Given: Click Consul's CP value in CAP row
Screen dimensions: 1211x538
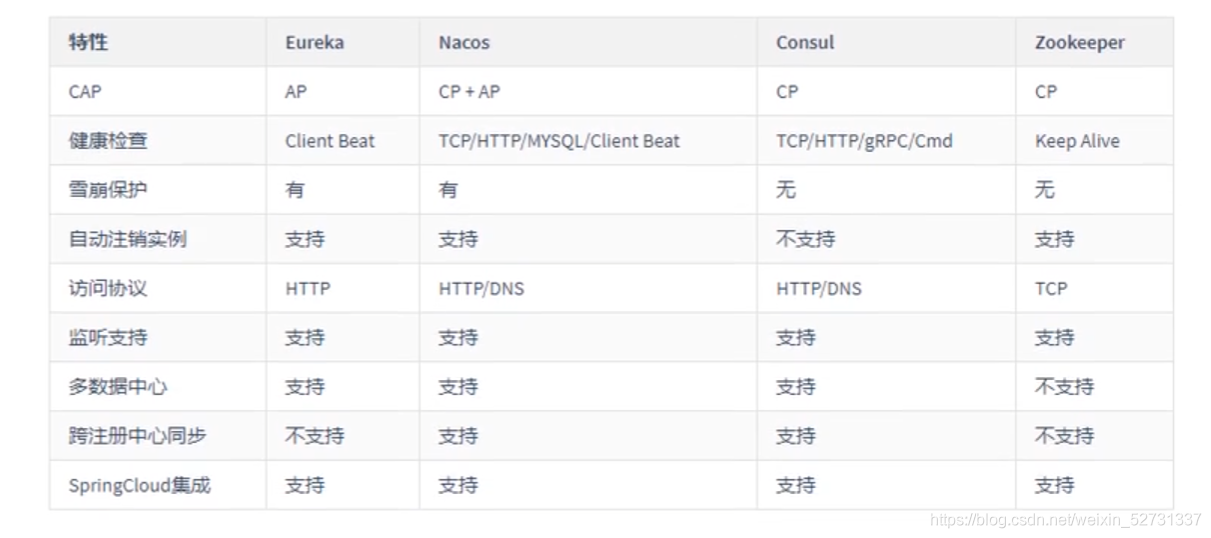Looking at the screenshot, I should tap(787, 92).
